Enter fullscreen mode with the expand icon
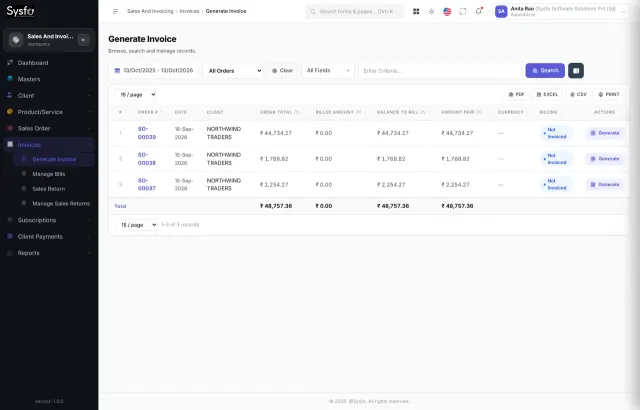This screenshot has width=640, height=410. [x=463, y=11]
